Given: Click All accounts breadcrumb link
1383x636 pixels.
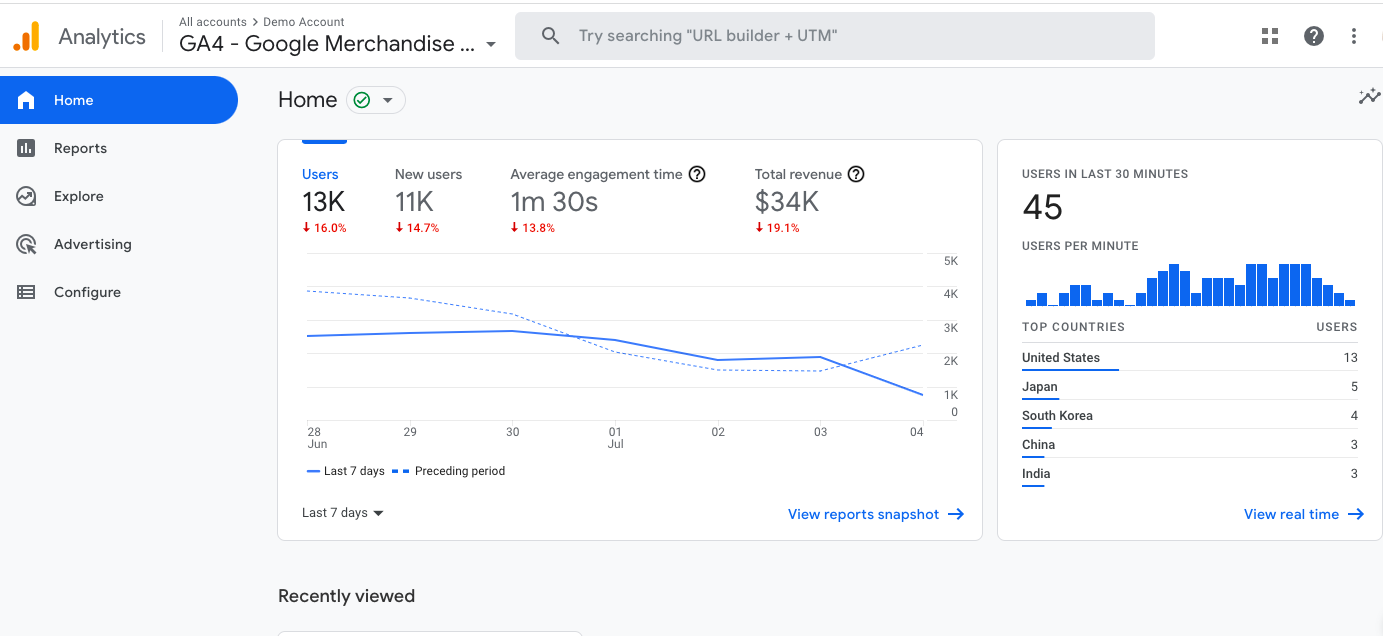Looking at the screenshot, I should [x=212, y=21].
